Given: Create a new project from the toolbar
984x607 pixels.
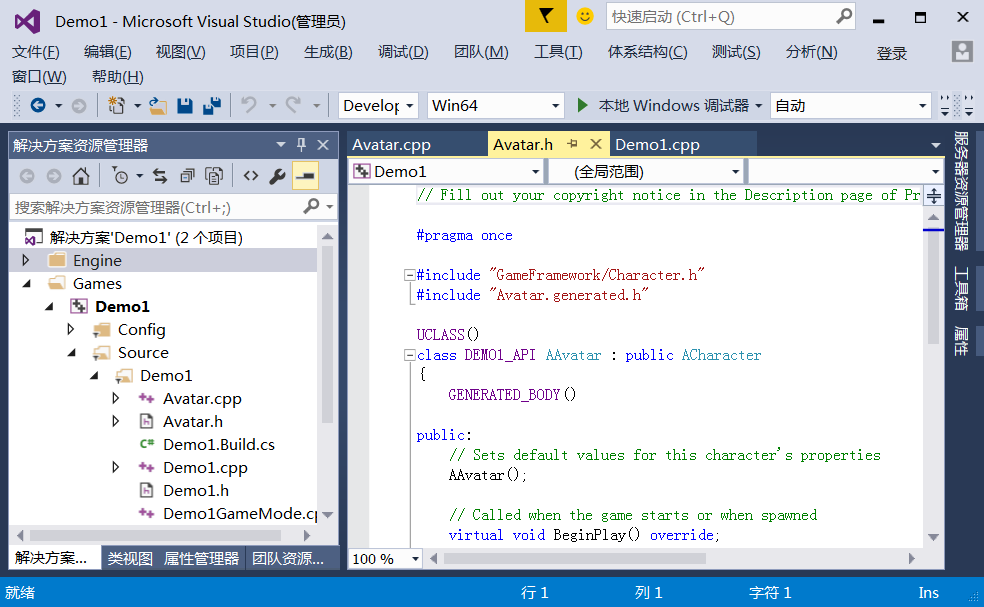Looking at the screenshot, I should [x=116, y=105].
